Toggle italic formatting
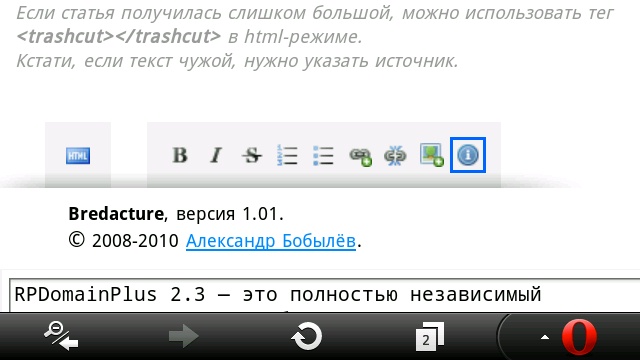This screenshot has width=640, height=360. (x=216, y=155)
